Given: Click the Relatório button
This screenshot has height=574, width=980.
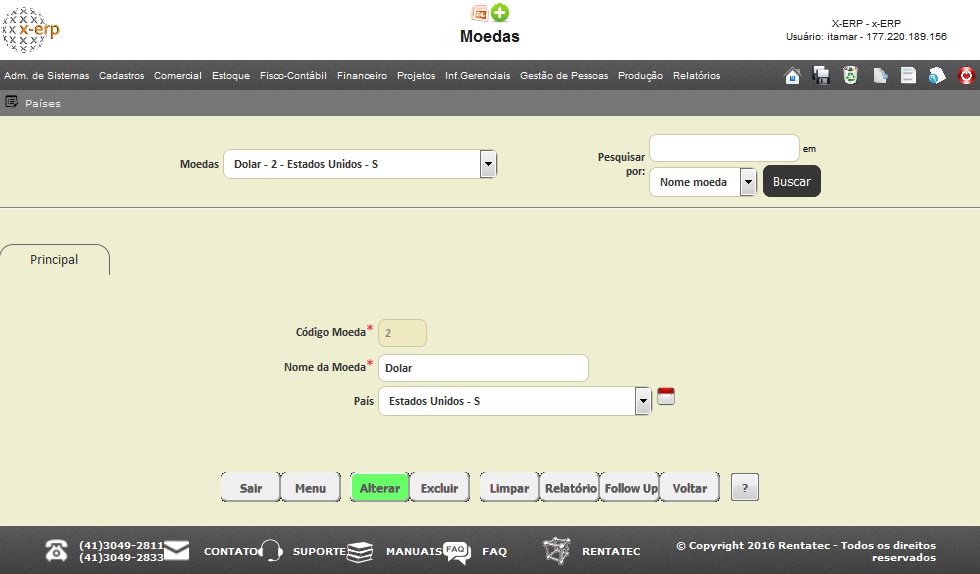Looking at the screenshot, I should [x=570, y=488].
